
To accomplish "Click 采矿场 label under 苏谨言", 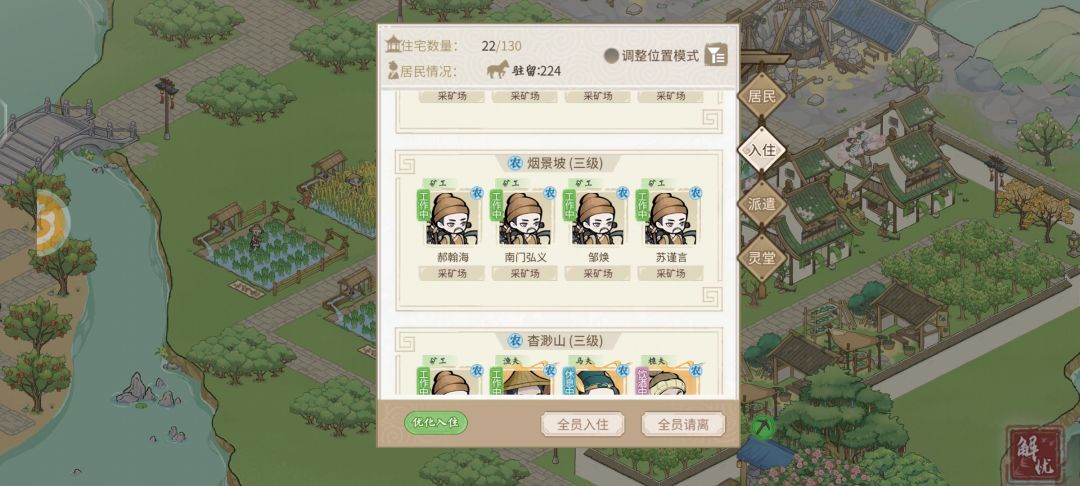I will [x=670, y=273].
